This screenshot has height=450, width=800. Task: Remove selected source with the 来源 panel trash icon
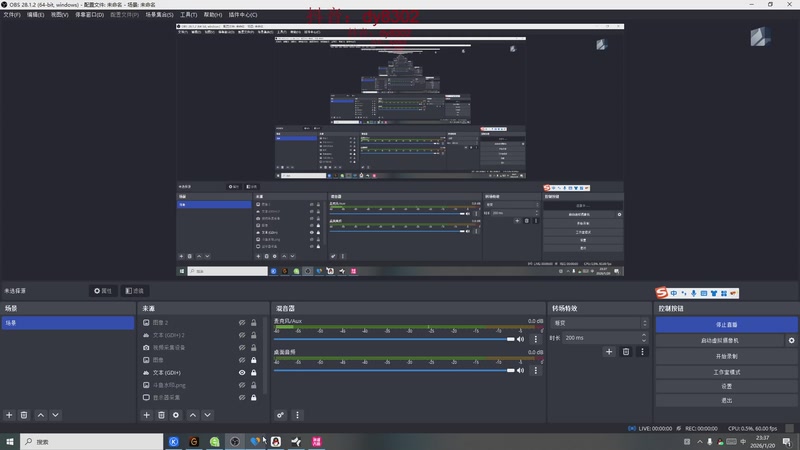click(161, 415)
